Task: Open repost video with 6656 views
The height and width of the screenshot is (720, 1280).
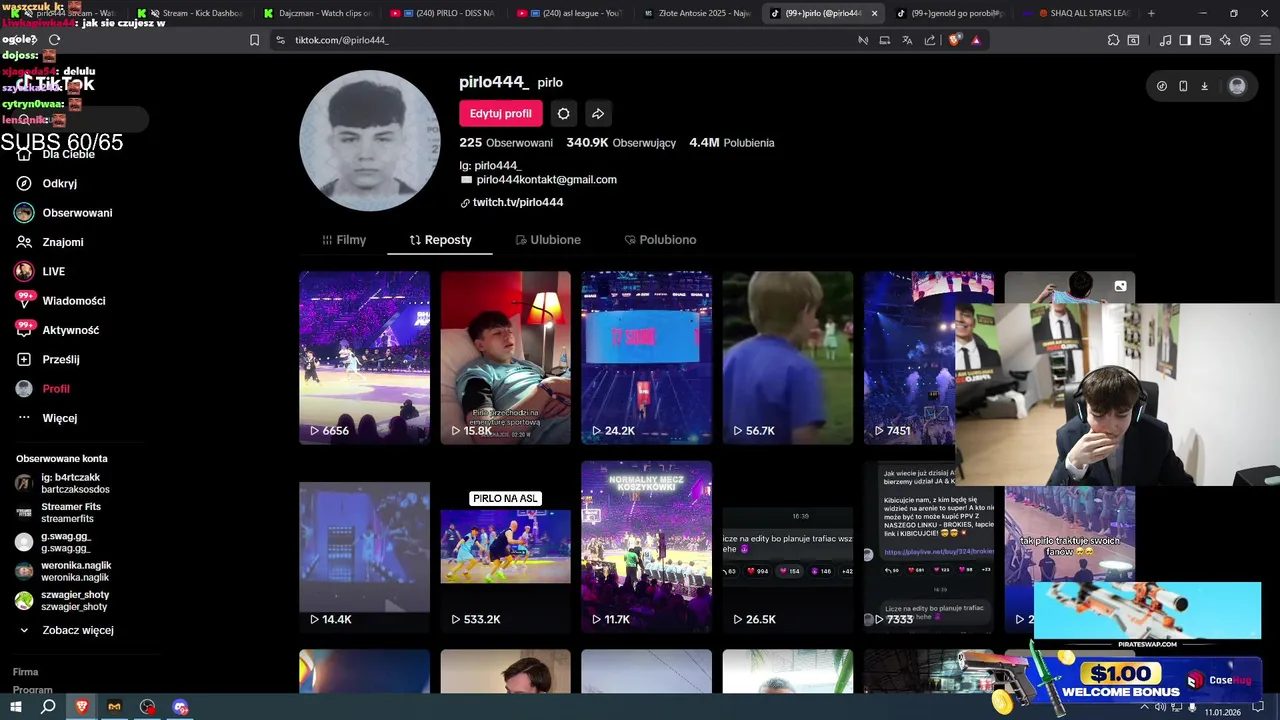Action: (x=364, y=357)
